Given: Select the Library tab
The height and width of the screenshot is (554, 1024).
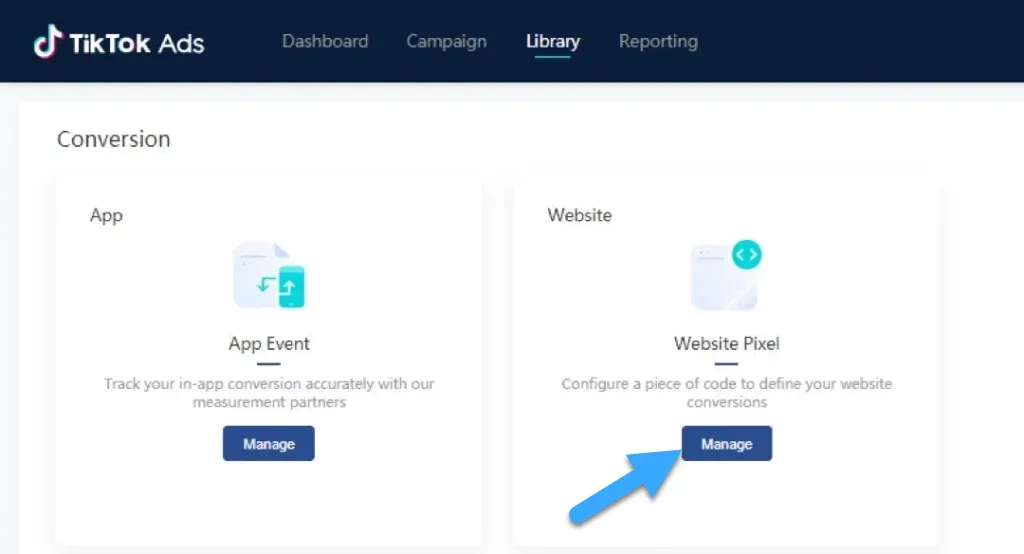Looking at the screenshot, I should tap(553, 42).
